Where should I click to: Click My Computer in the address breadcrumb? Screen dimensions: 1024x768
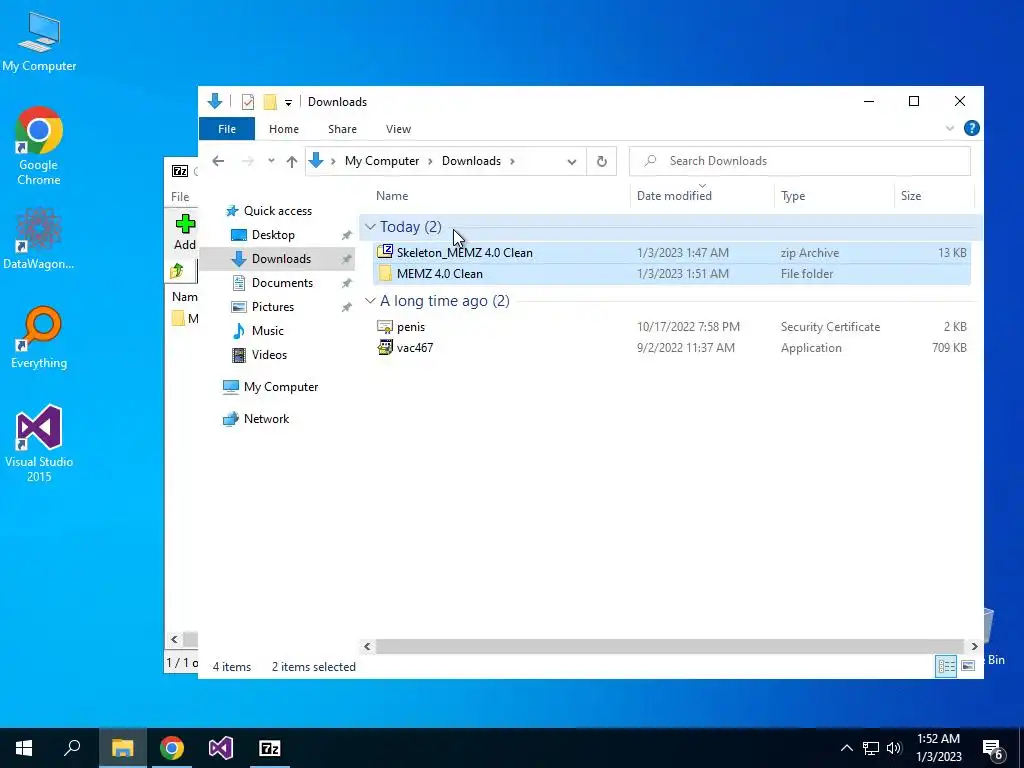(x=382, y=161)
